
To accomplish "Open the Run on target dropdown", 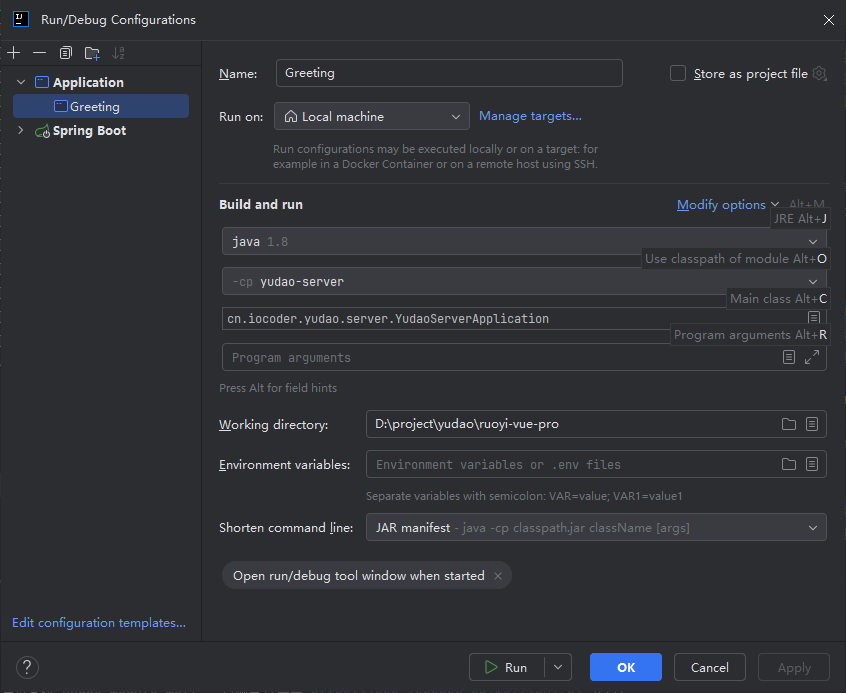I will coord(454,116).
